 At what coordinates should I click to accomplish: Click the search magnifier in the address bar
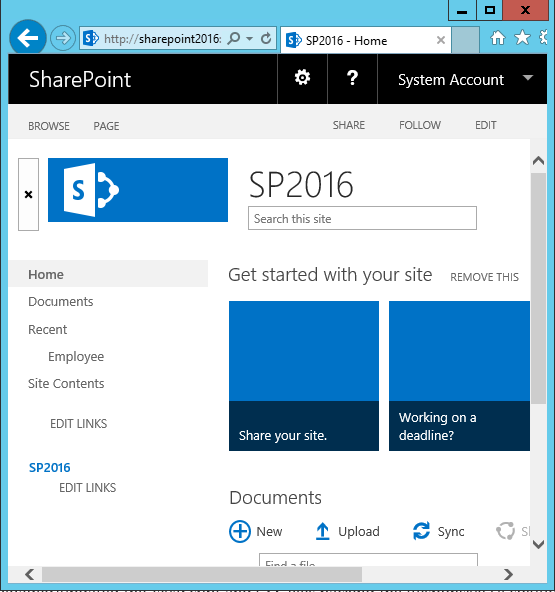[x=234, y=38]
